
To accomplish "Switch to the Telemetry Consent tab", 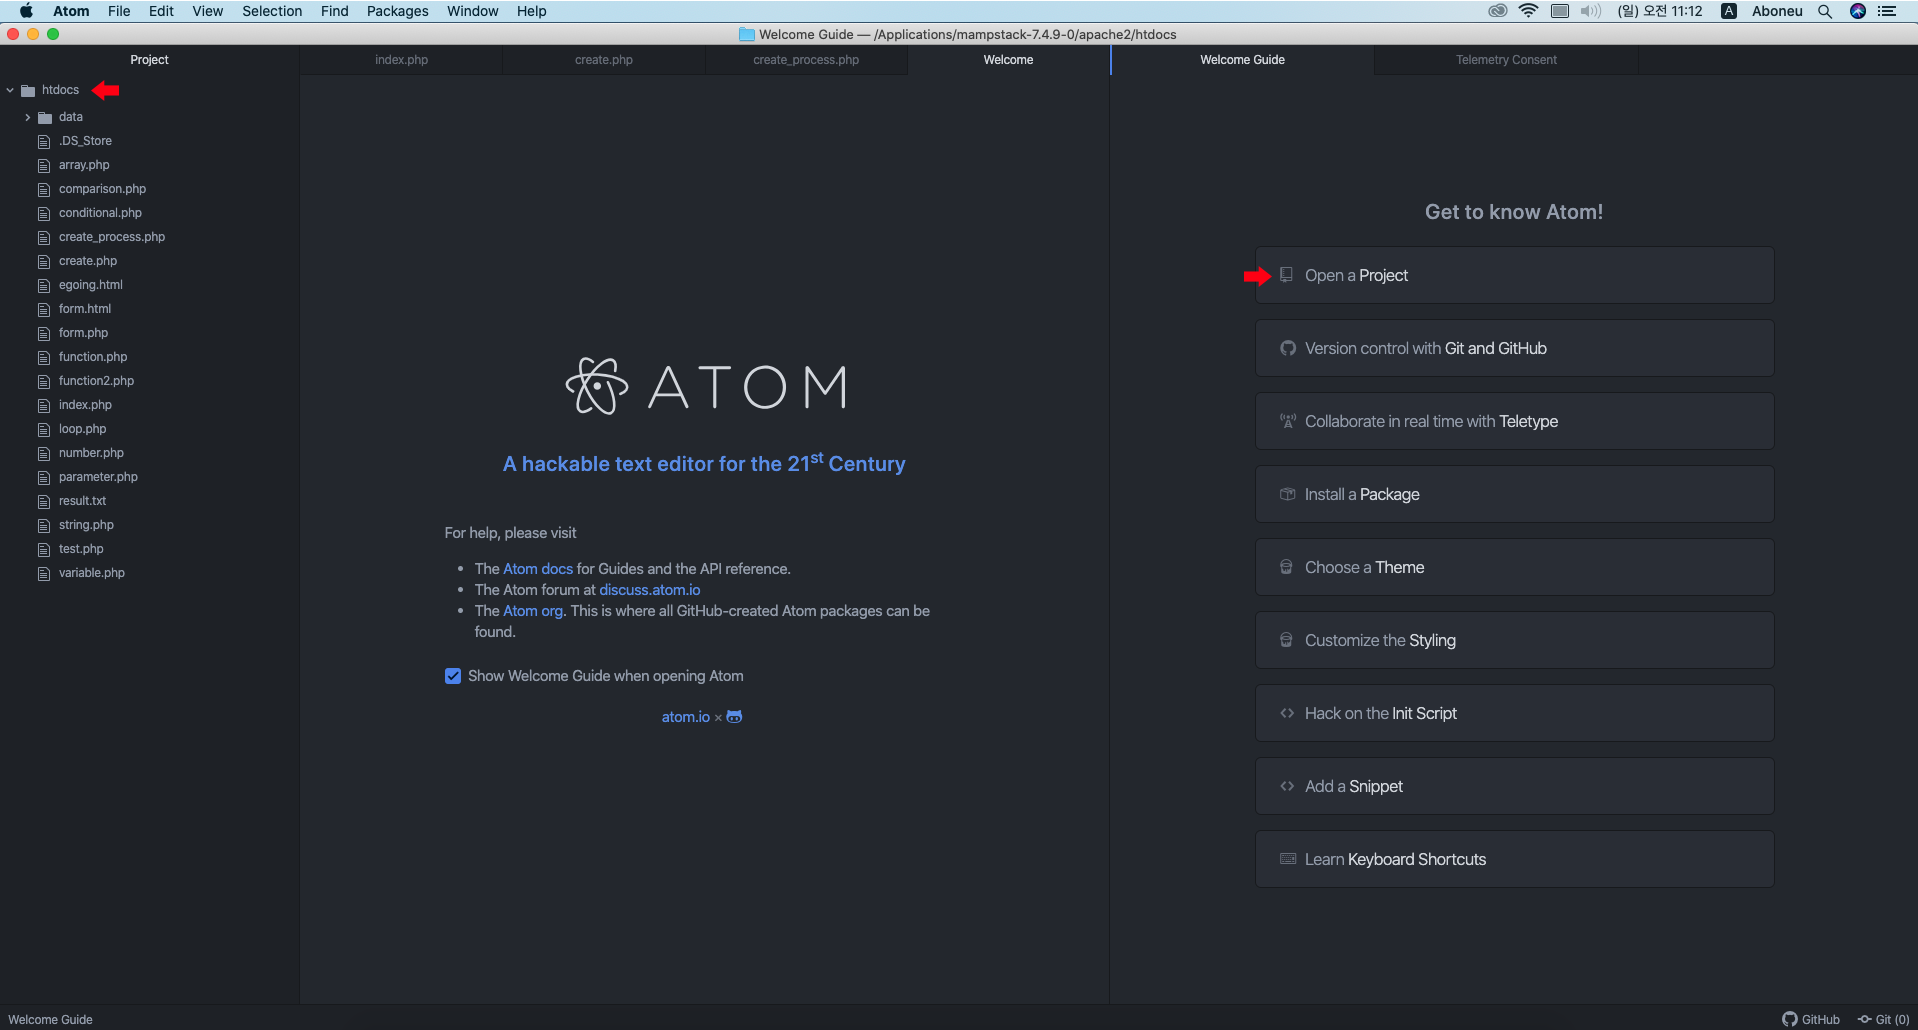I will (1506, 60).
